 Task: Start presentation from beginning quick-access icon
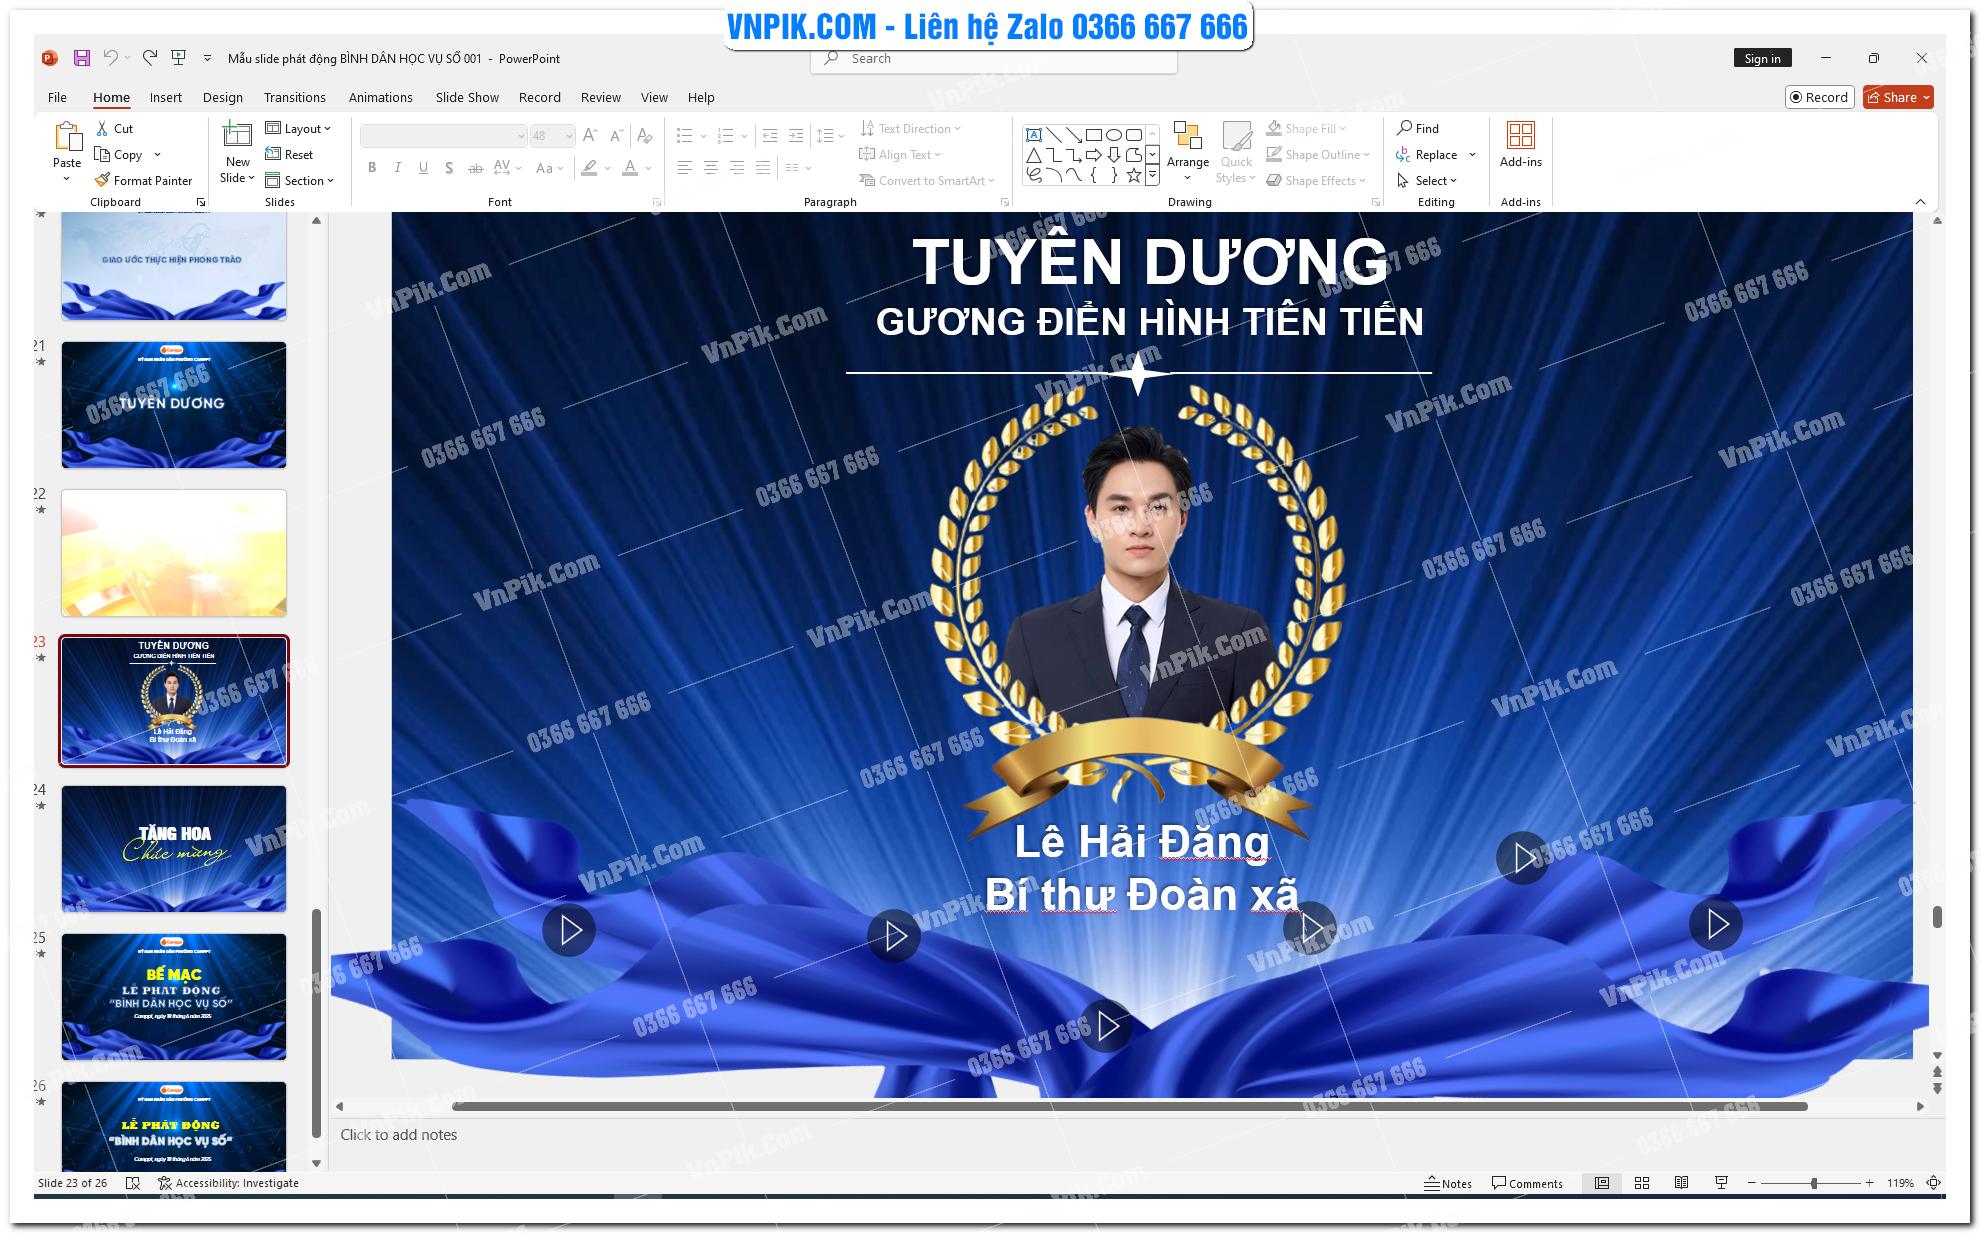point(179,58)
